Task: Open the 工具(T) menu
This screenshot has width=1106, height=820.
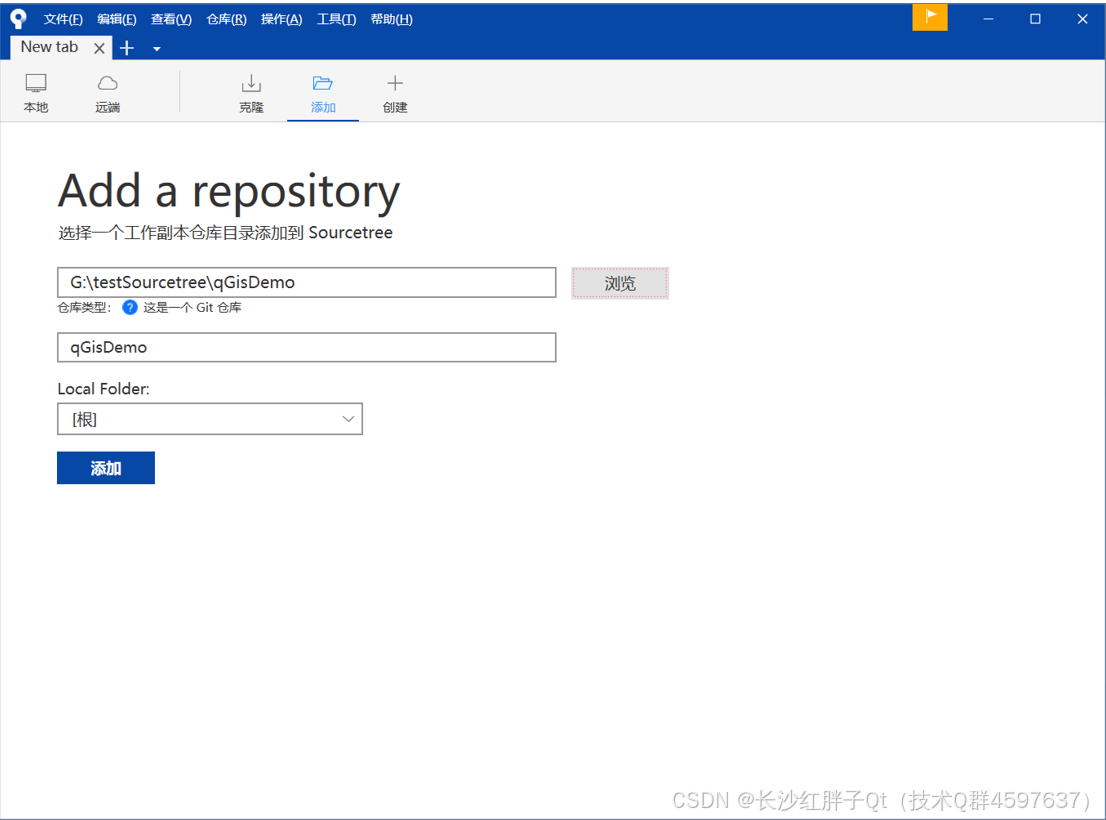Action: 336,19
